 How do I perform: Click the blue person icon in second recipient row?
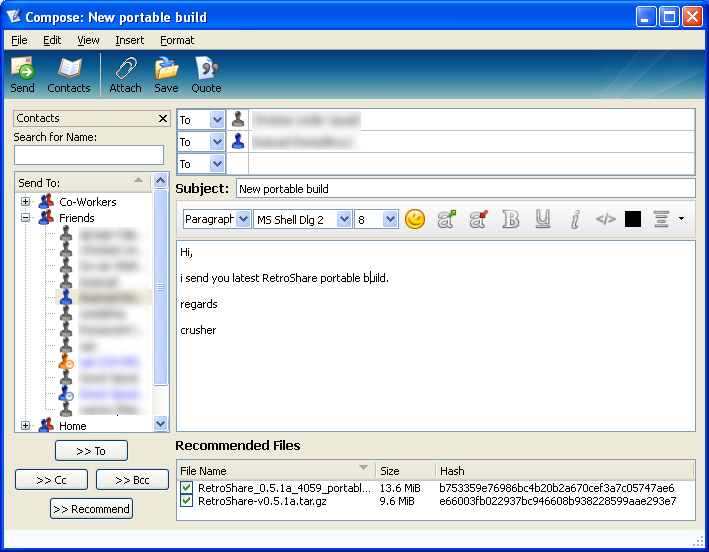238,142
